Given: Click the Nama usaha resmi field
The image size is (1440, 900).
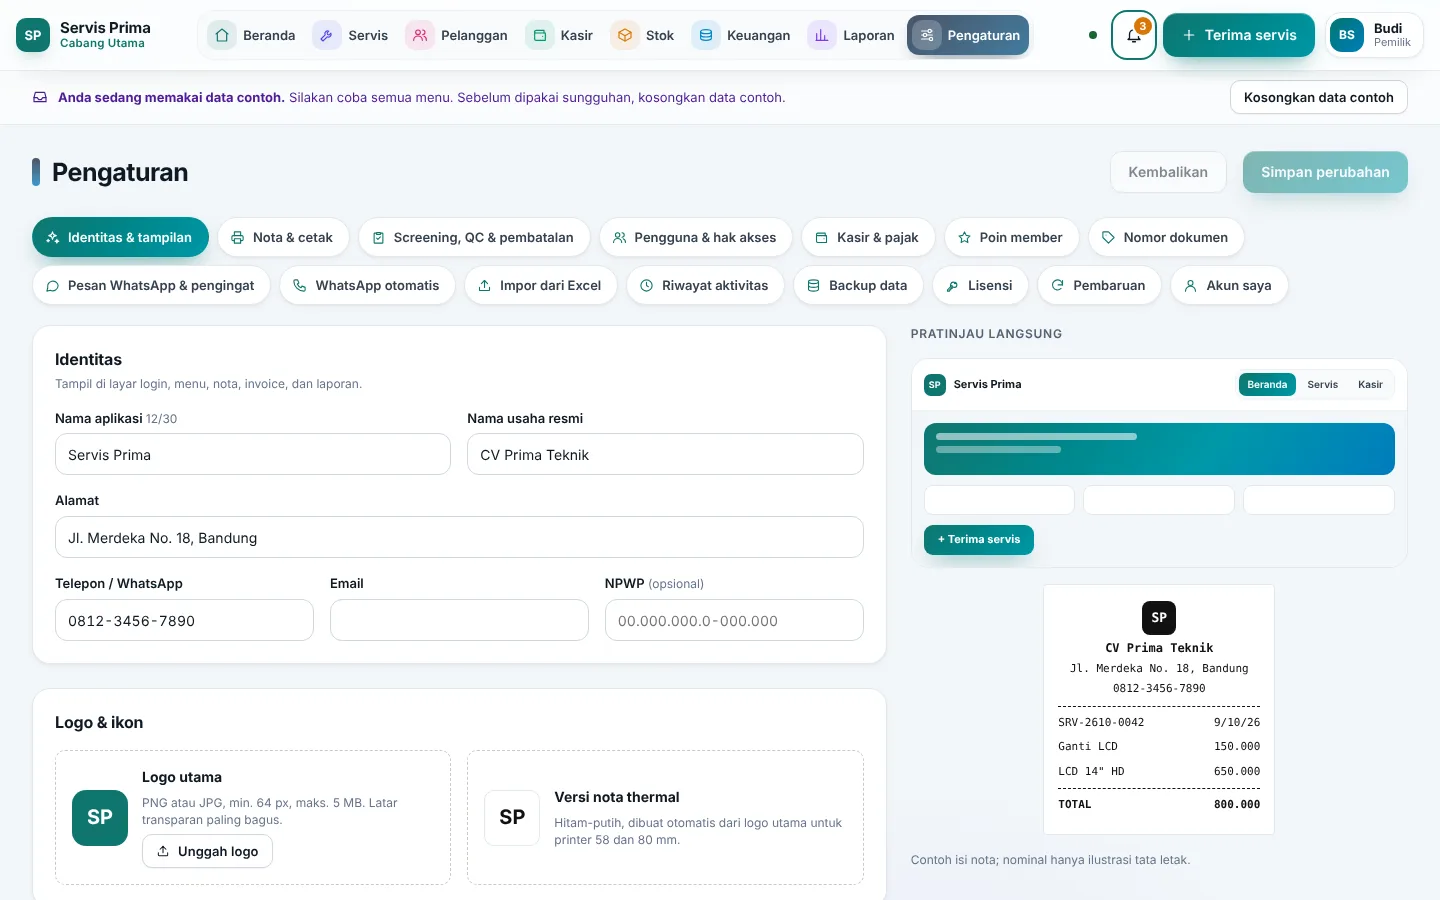Looking at the screenshot, I should pyautogui.click(x=665, y=454).
